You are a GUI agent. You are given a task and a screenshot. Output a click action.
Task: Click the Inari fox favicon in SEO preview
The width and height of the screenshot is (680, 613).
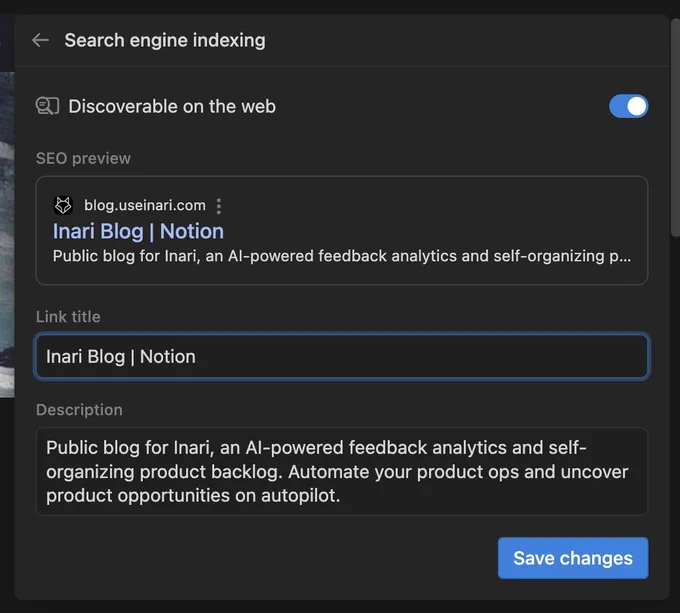63,205
